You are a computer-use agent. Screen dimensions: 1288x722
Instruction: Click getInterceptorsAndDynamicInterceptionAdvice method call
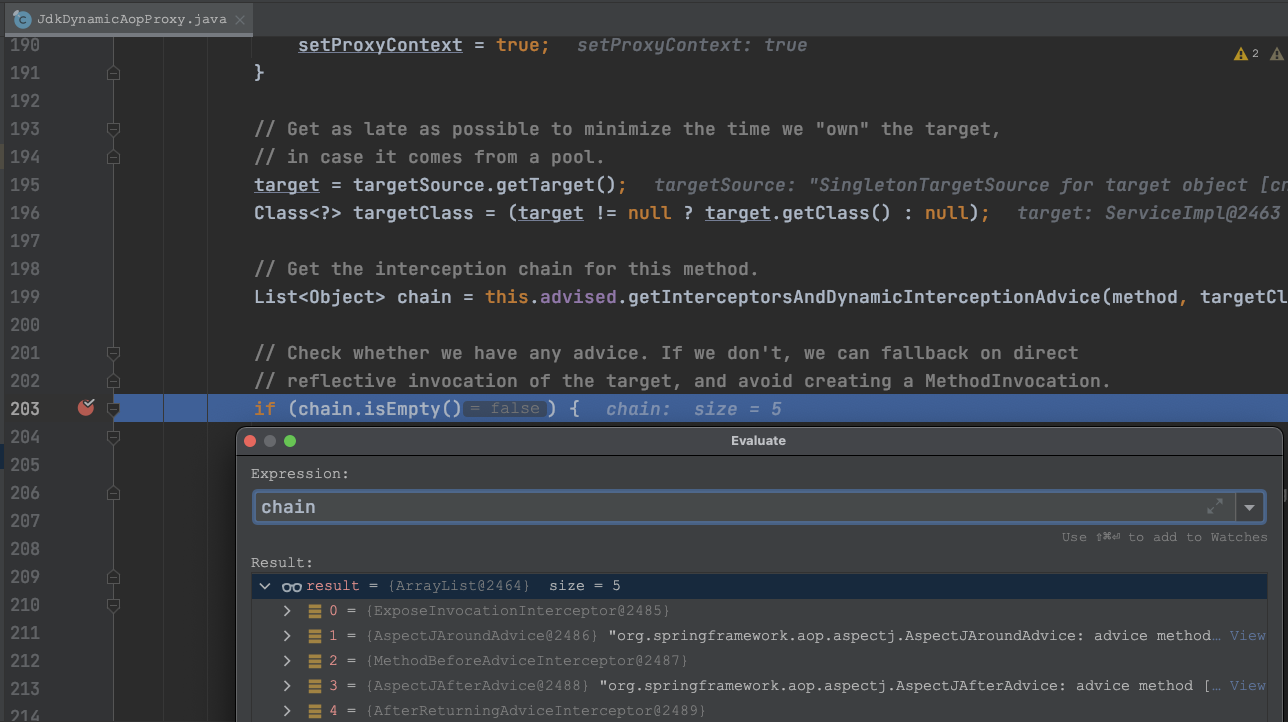click(x=864, y=297)
